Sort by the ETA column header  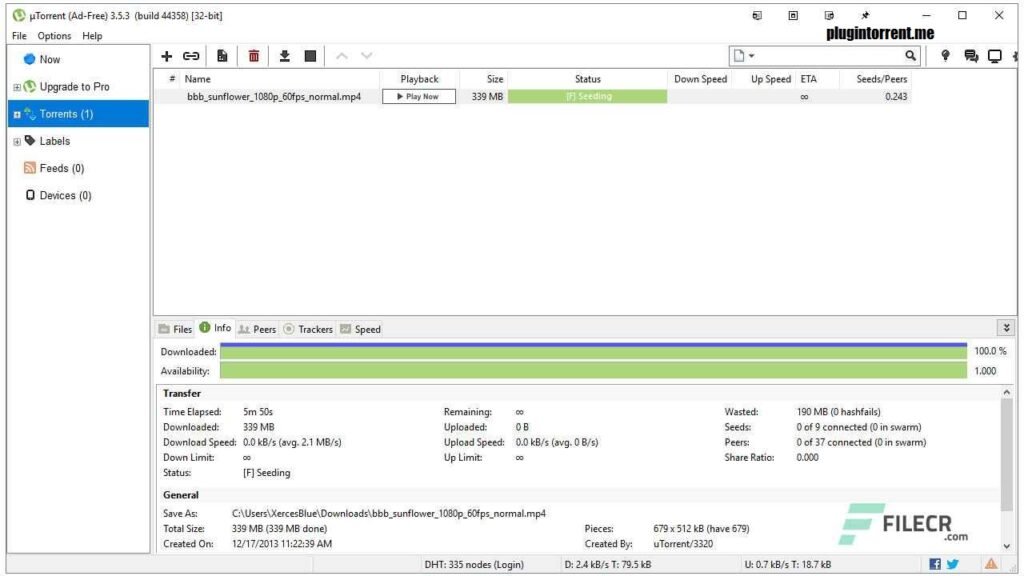coord(816,79)
